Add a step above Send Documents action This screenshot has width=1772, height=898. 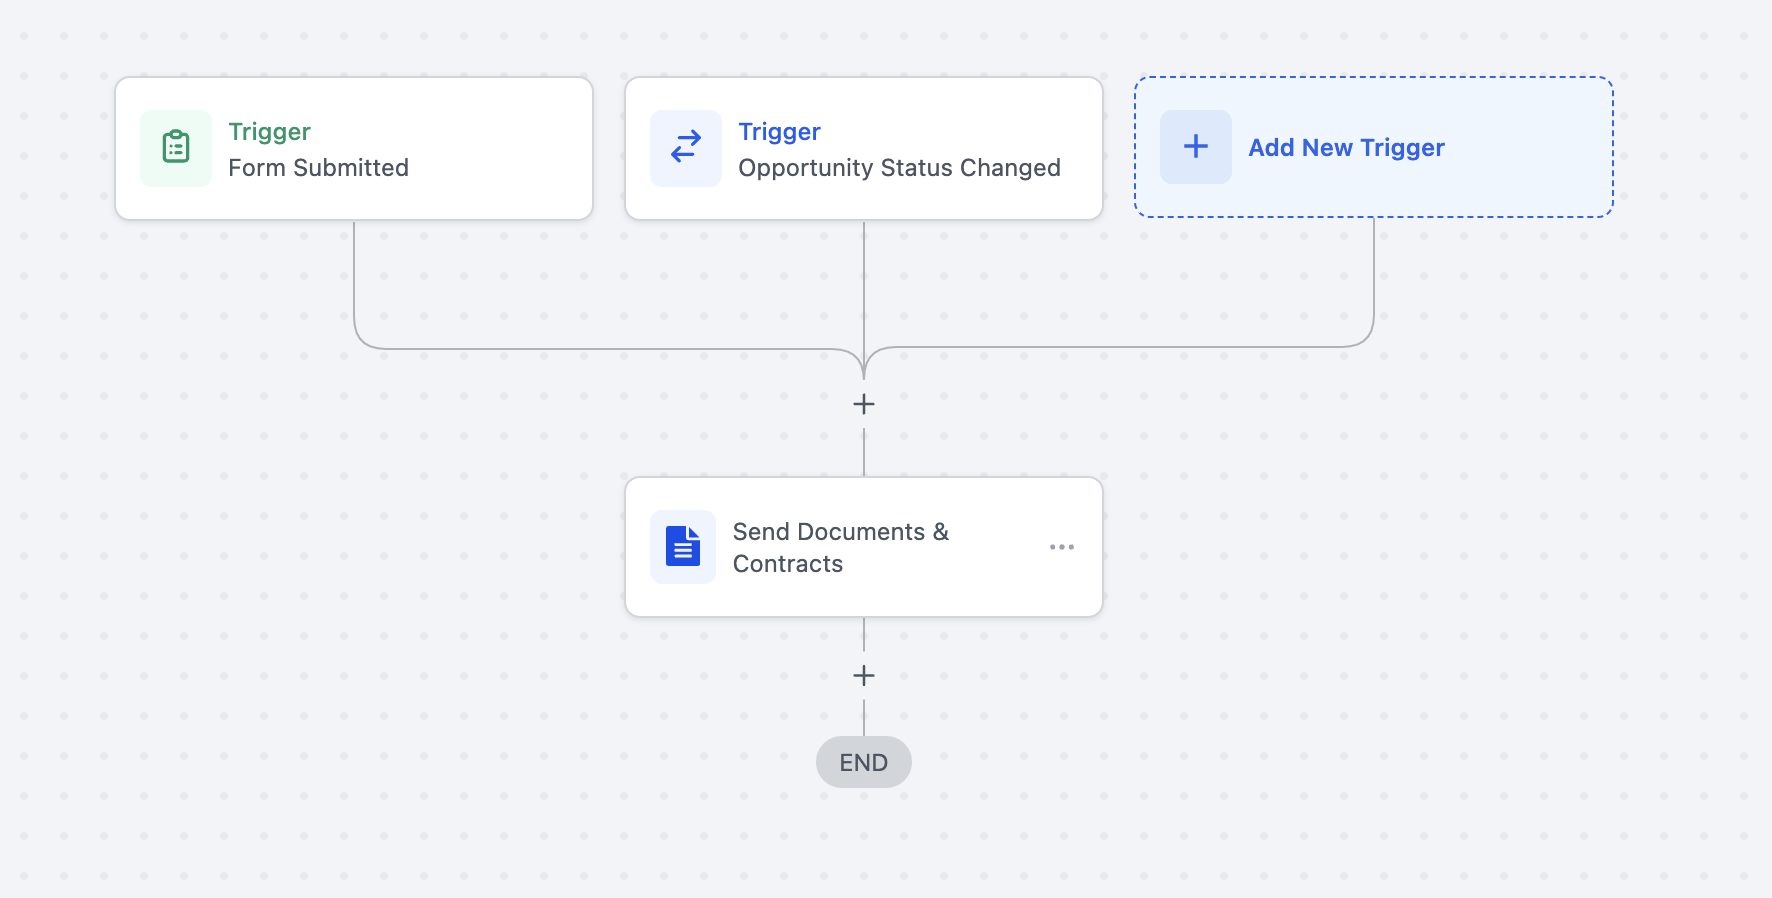[x=864, y=404]
